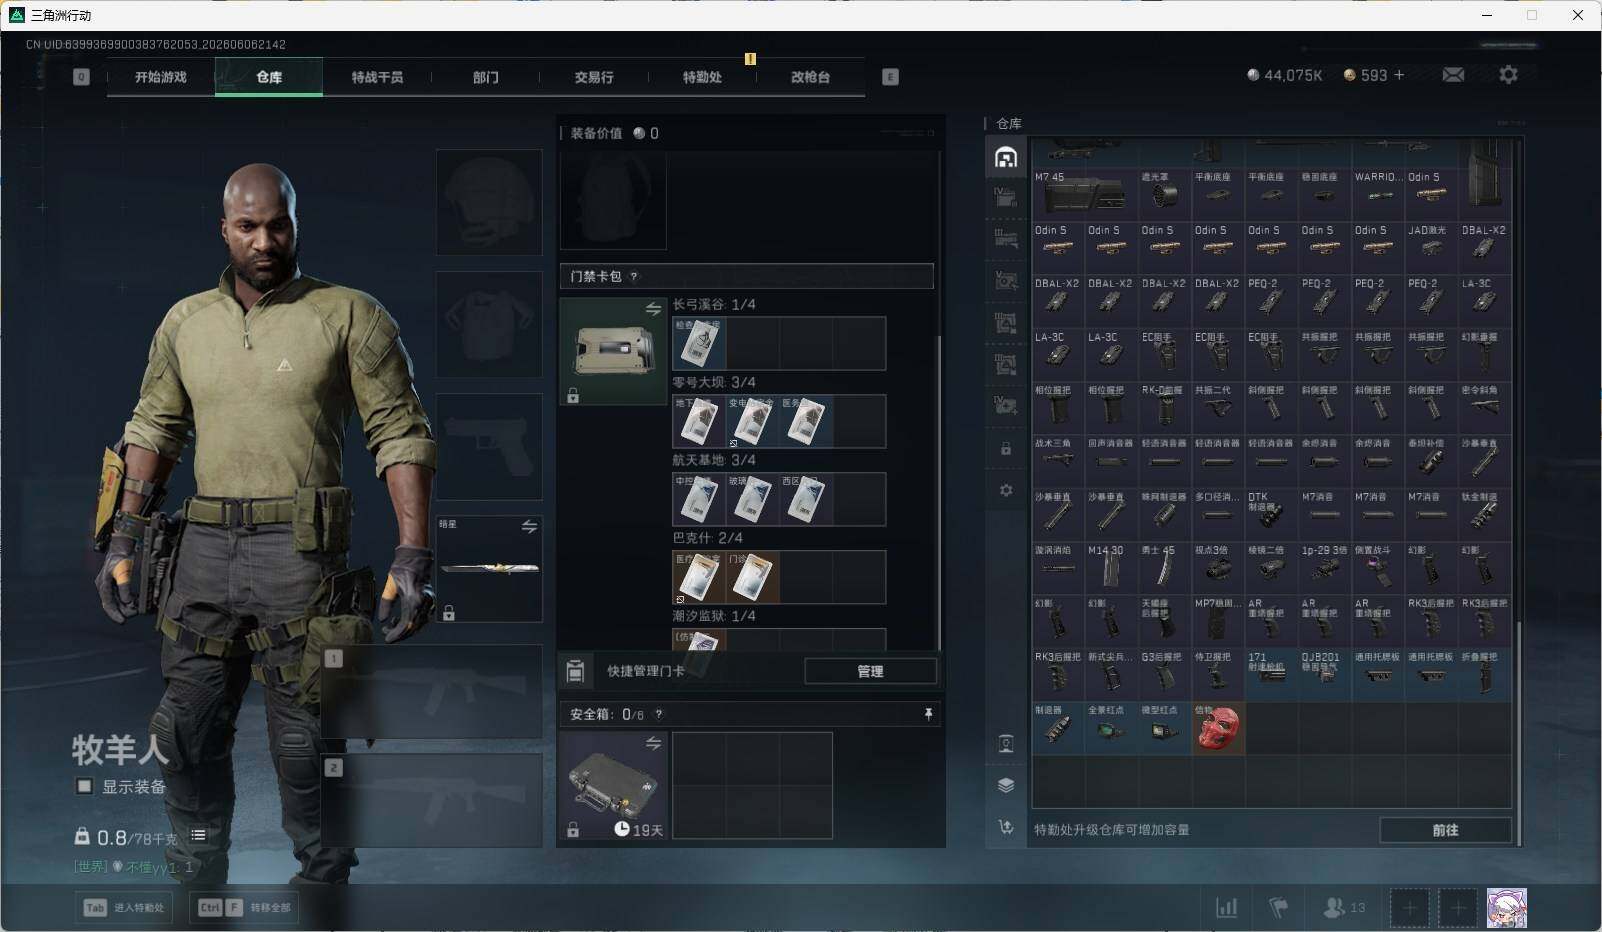
Task: Open the 特战干员 tab
Action: [377, 77]
